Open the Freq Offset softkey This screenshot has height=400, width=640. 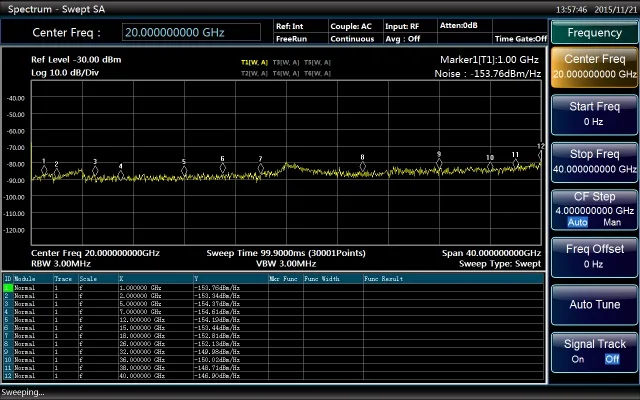coord(594,256)
